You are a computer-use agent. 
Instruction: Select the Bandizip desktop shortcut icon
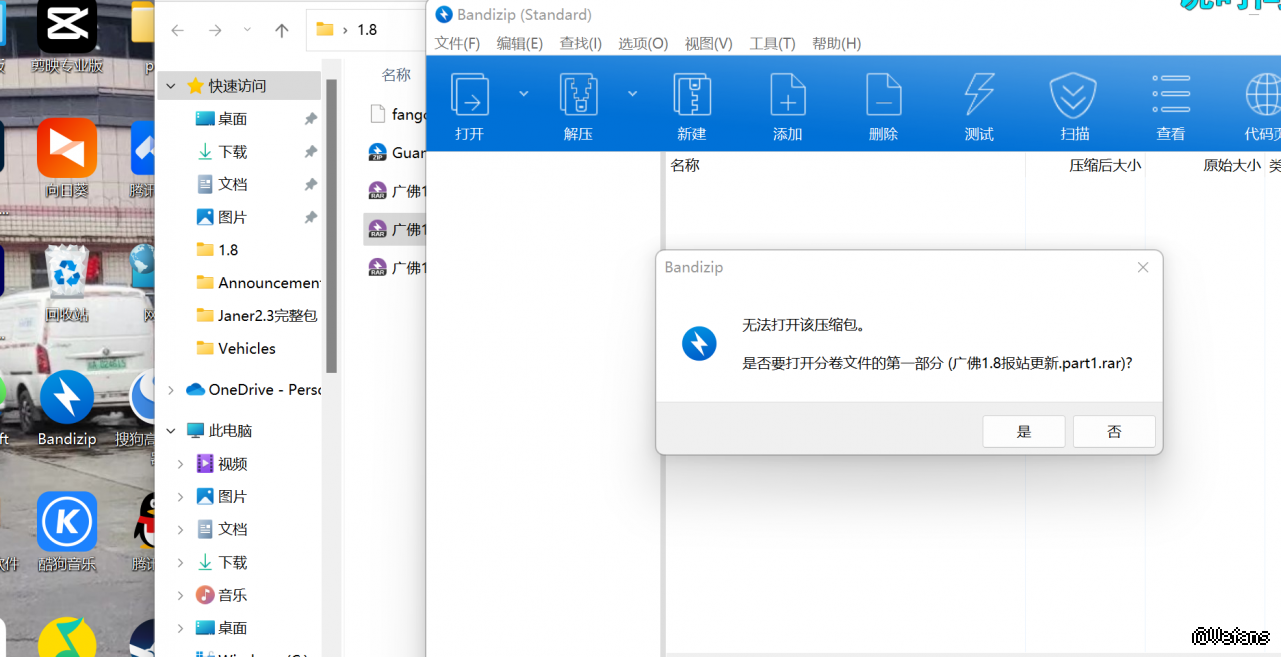click(x=67, y=397)
